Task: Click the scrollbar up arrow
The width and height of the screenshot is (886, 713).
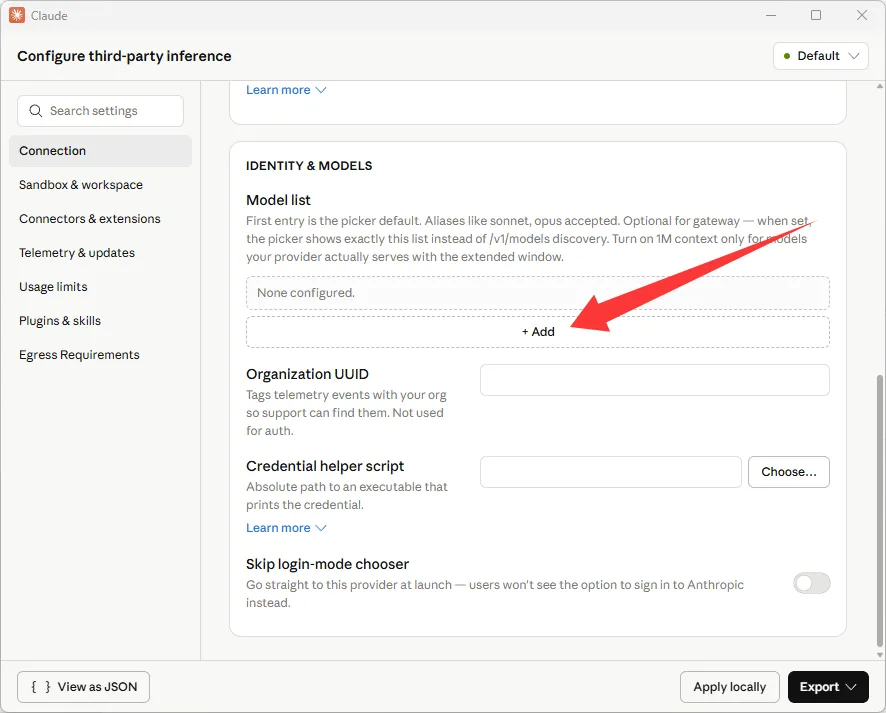Action: (880, 86)
